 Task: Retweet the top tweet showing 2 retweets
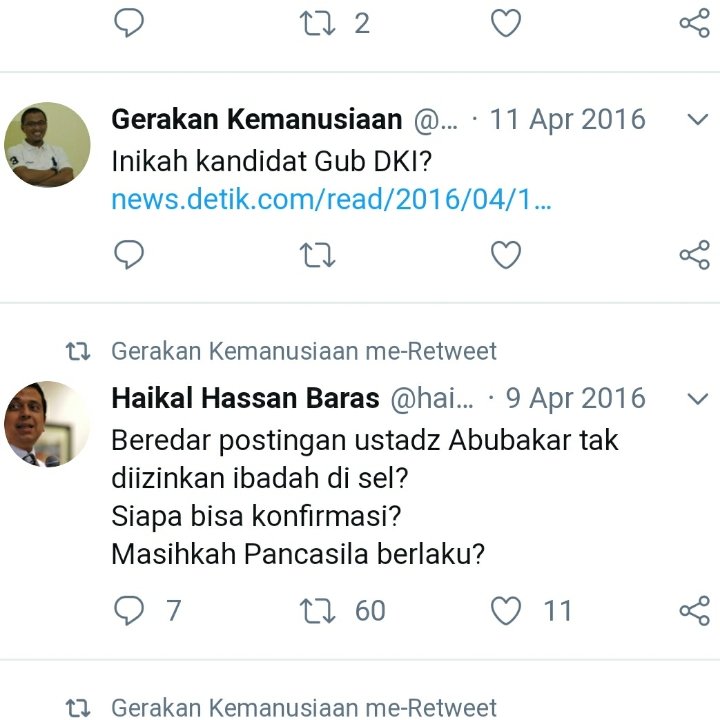317,23
